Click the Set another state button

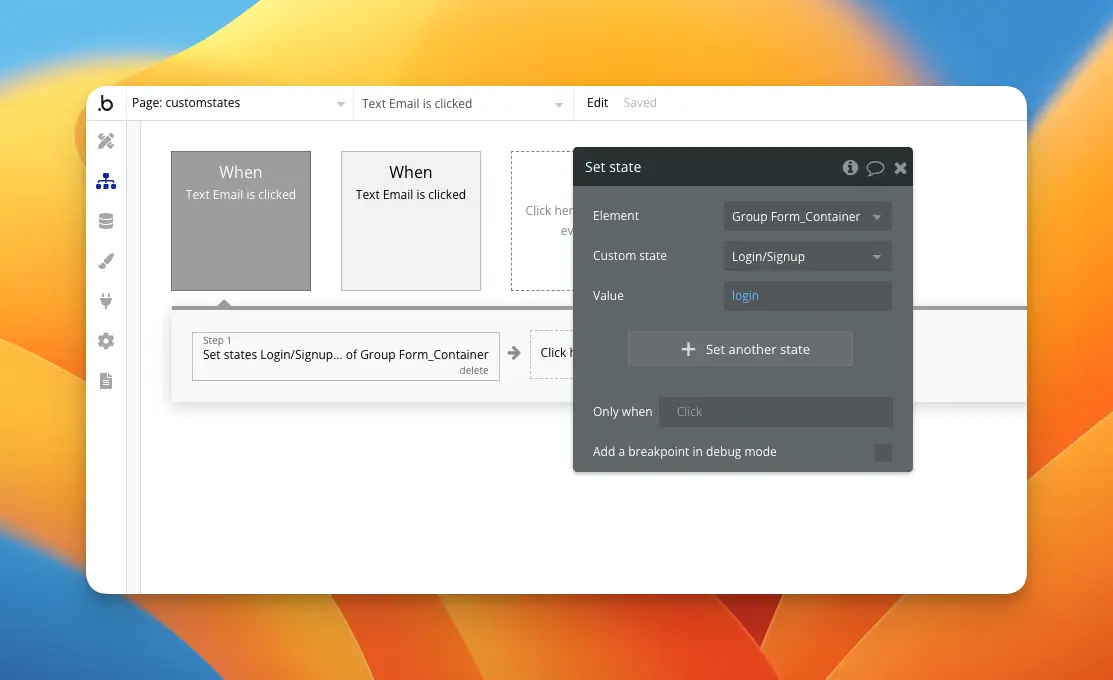coord(740,348)
